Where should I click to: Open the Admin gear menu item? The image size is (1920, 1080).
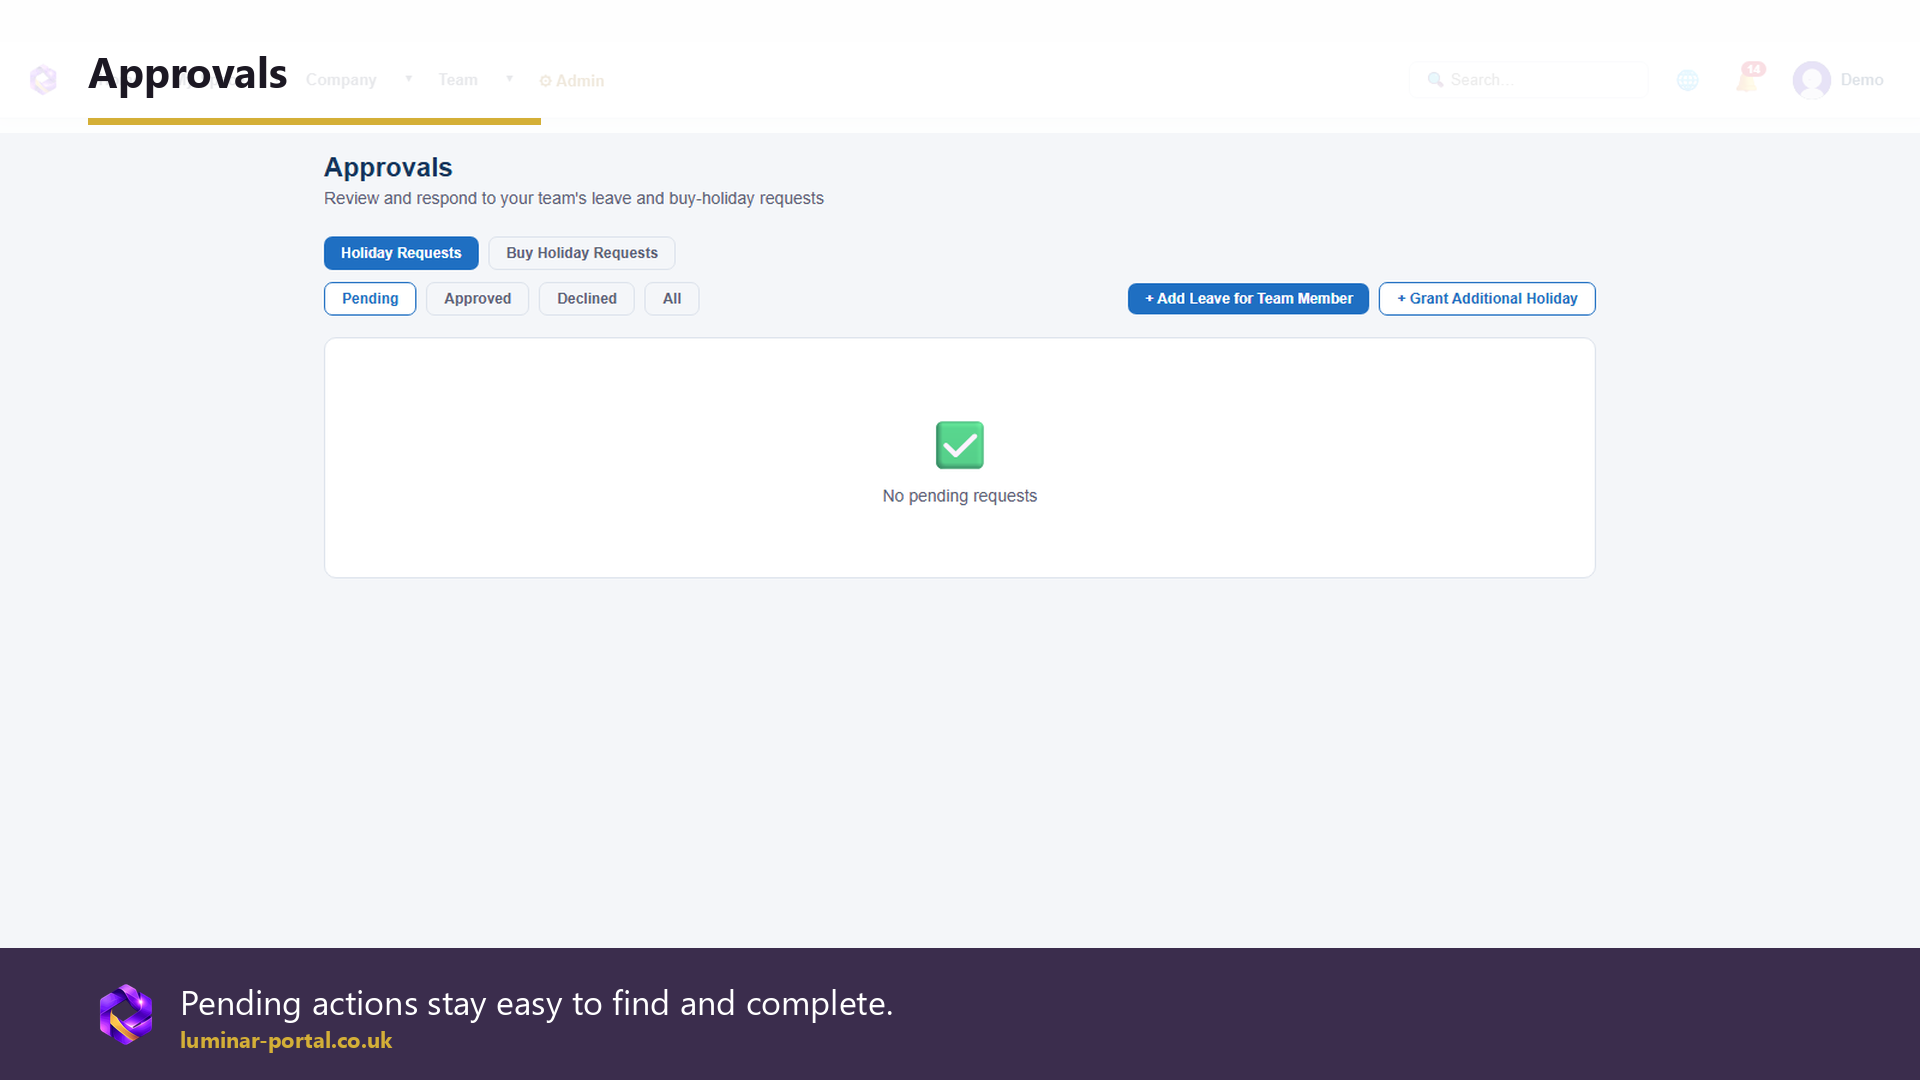[x=572, y=81]
